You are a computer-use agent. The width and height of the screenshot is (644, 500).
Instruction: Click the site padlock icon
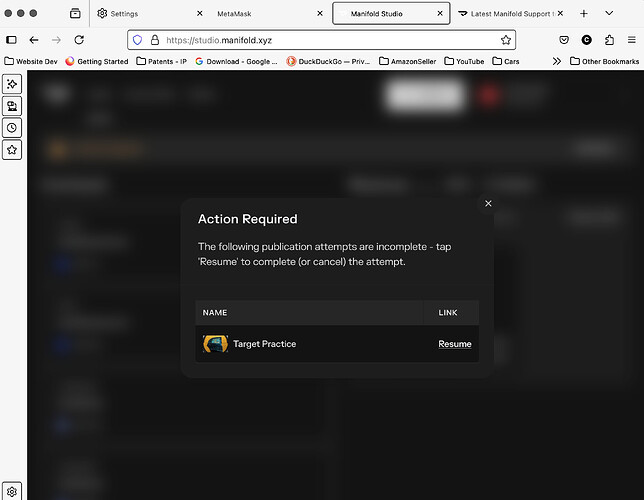[x=155, y=40]
